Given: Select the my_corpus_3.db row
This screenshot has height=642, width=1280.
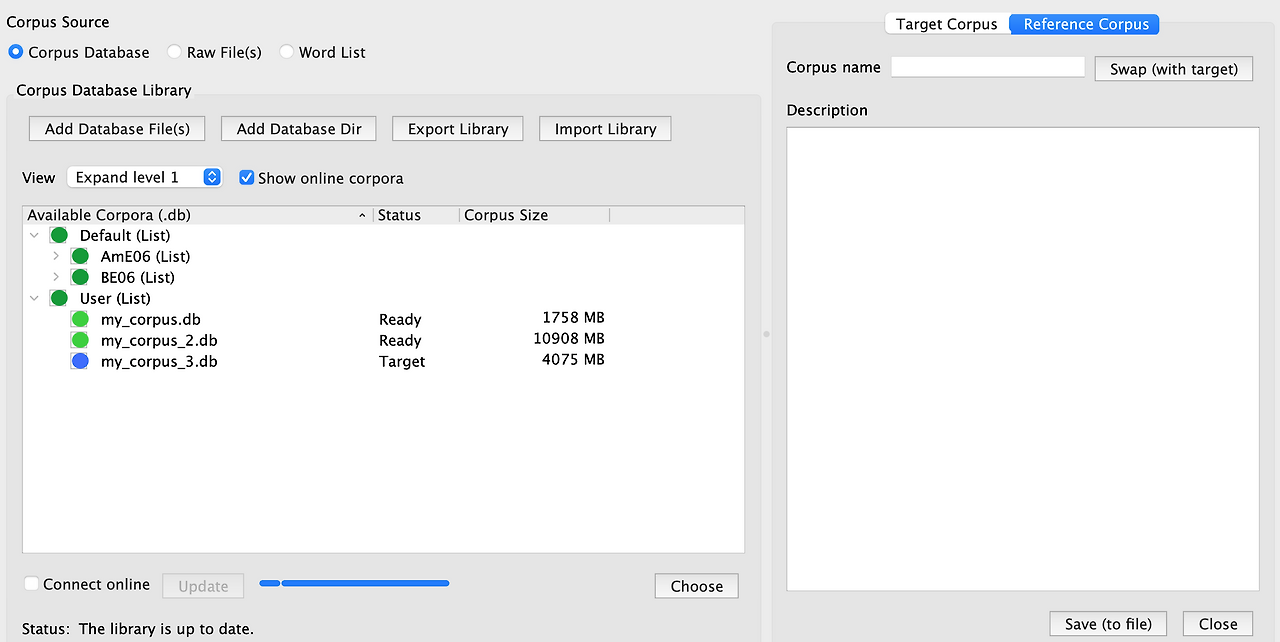Looking at the screenshot, I should click(383, 361).
